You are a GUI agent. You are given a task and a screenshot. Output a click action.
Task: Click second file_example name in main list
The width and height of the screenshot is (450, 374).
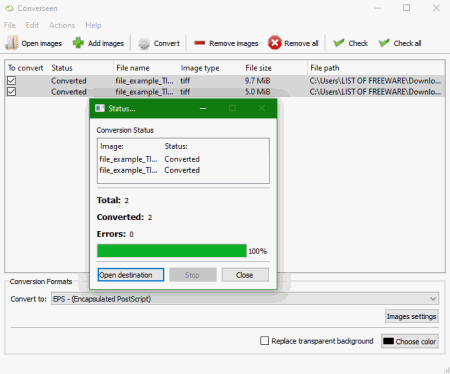click(x=144, y=92)
